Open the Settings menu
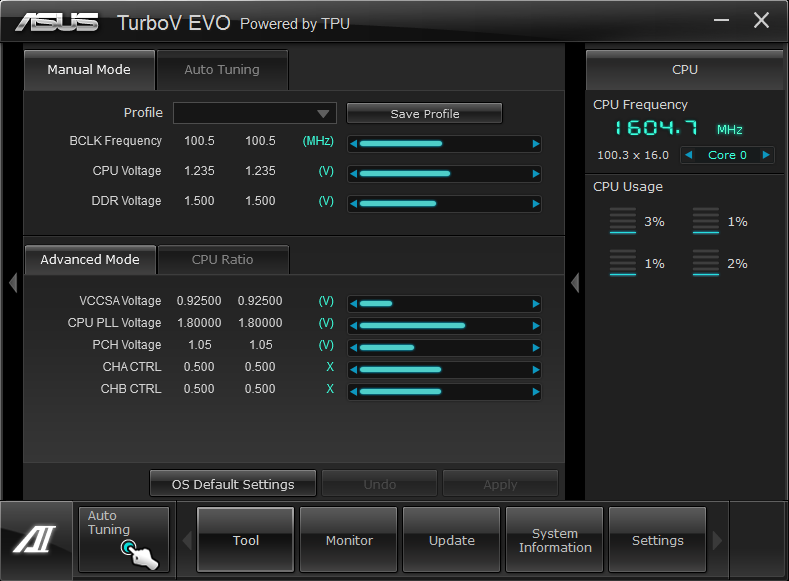The height and width of the screenshot is (581, 789). click(657, 540)
